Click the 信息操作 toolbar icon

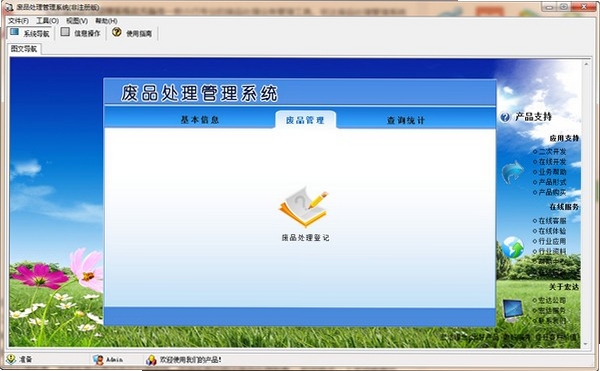pos(65,32)
